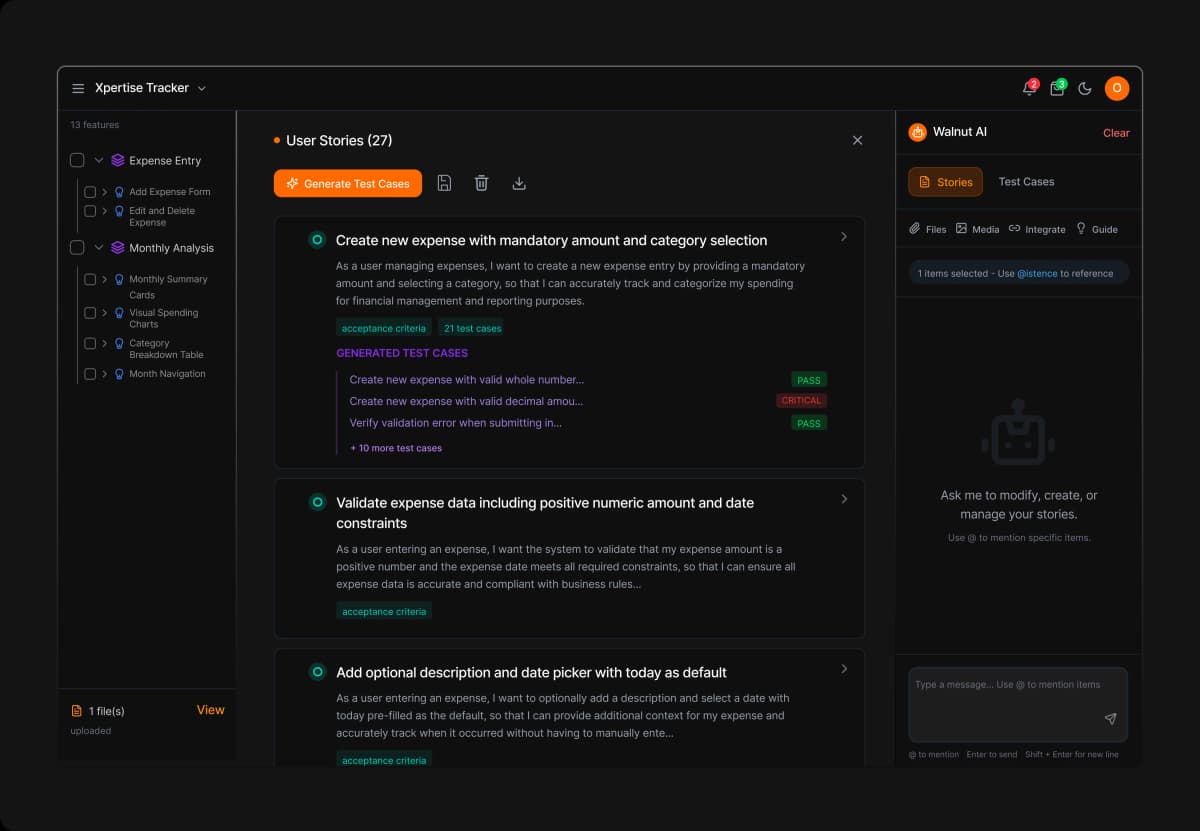The image size is (1200, 831).
Task: Open the Guide via the lightbulb icon
Action: [x=1083, y=228]
